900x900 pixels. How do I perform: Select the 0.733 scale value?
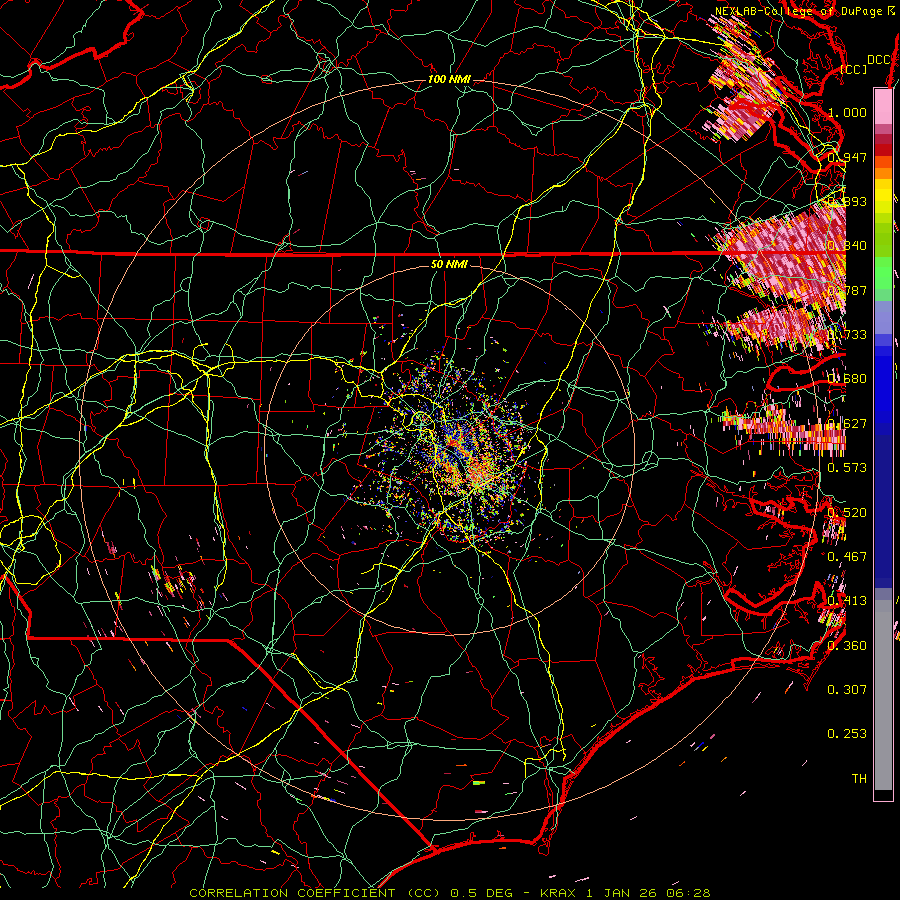click(847, 335)
